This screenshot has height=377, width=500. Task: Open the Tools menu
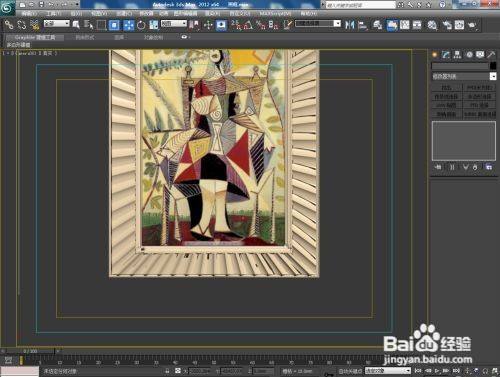pos(53,13)
